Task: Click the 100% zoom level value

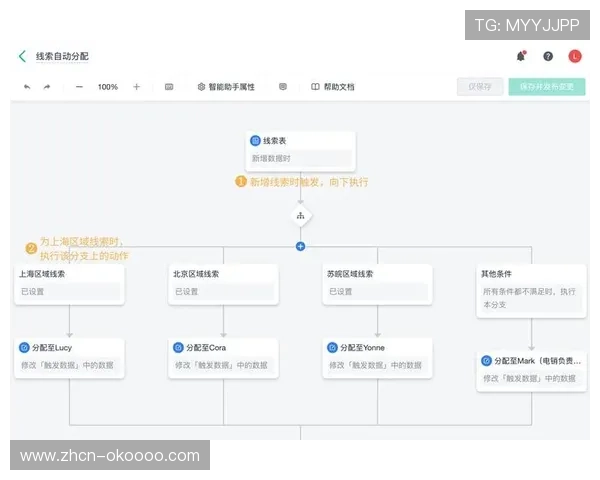Action: pos(108,87)
